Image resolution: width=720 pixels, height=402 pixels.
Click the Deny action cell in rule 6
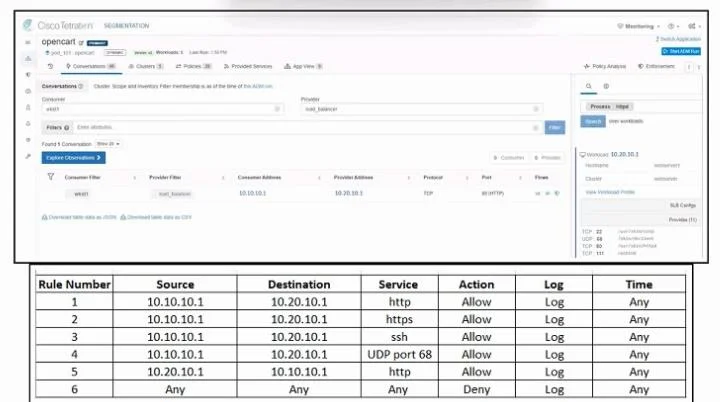click(477, 389)
